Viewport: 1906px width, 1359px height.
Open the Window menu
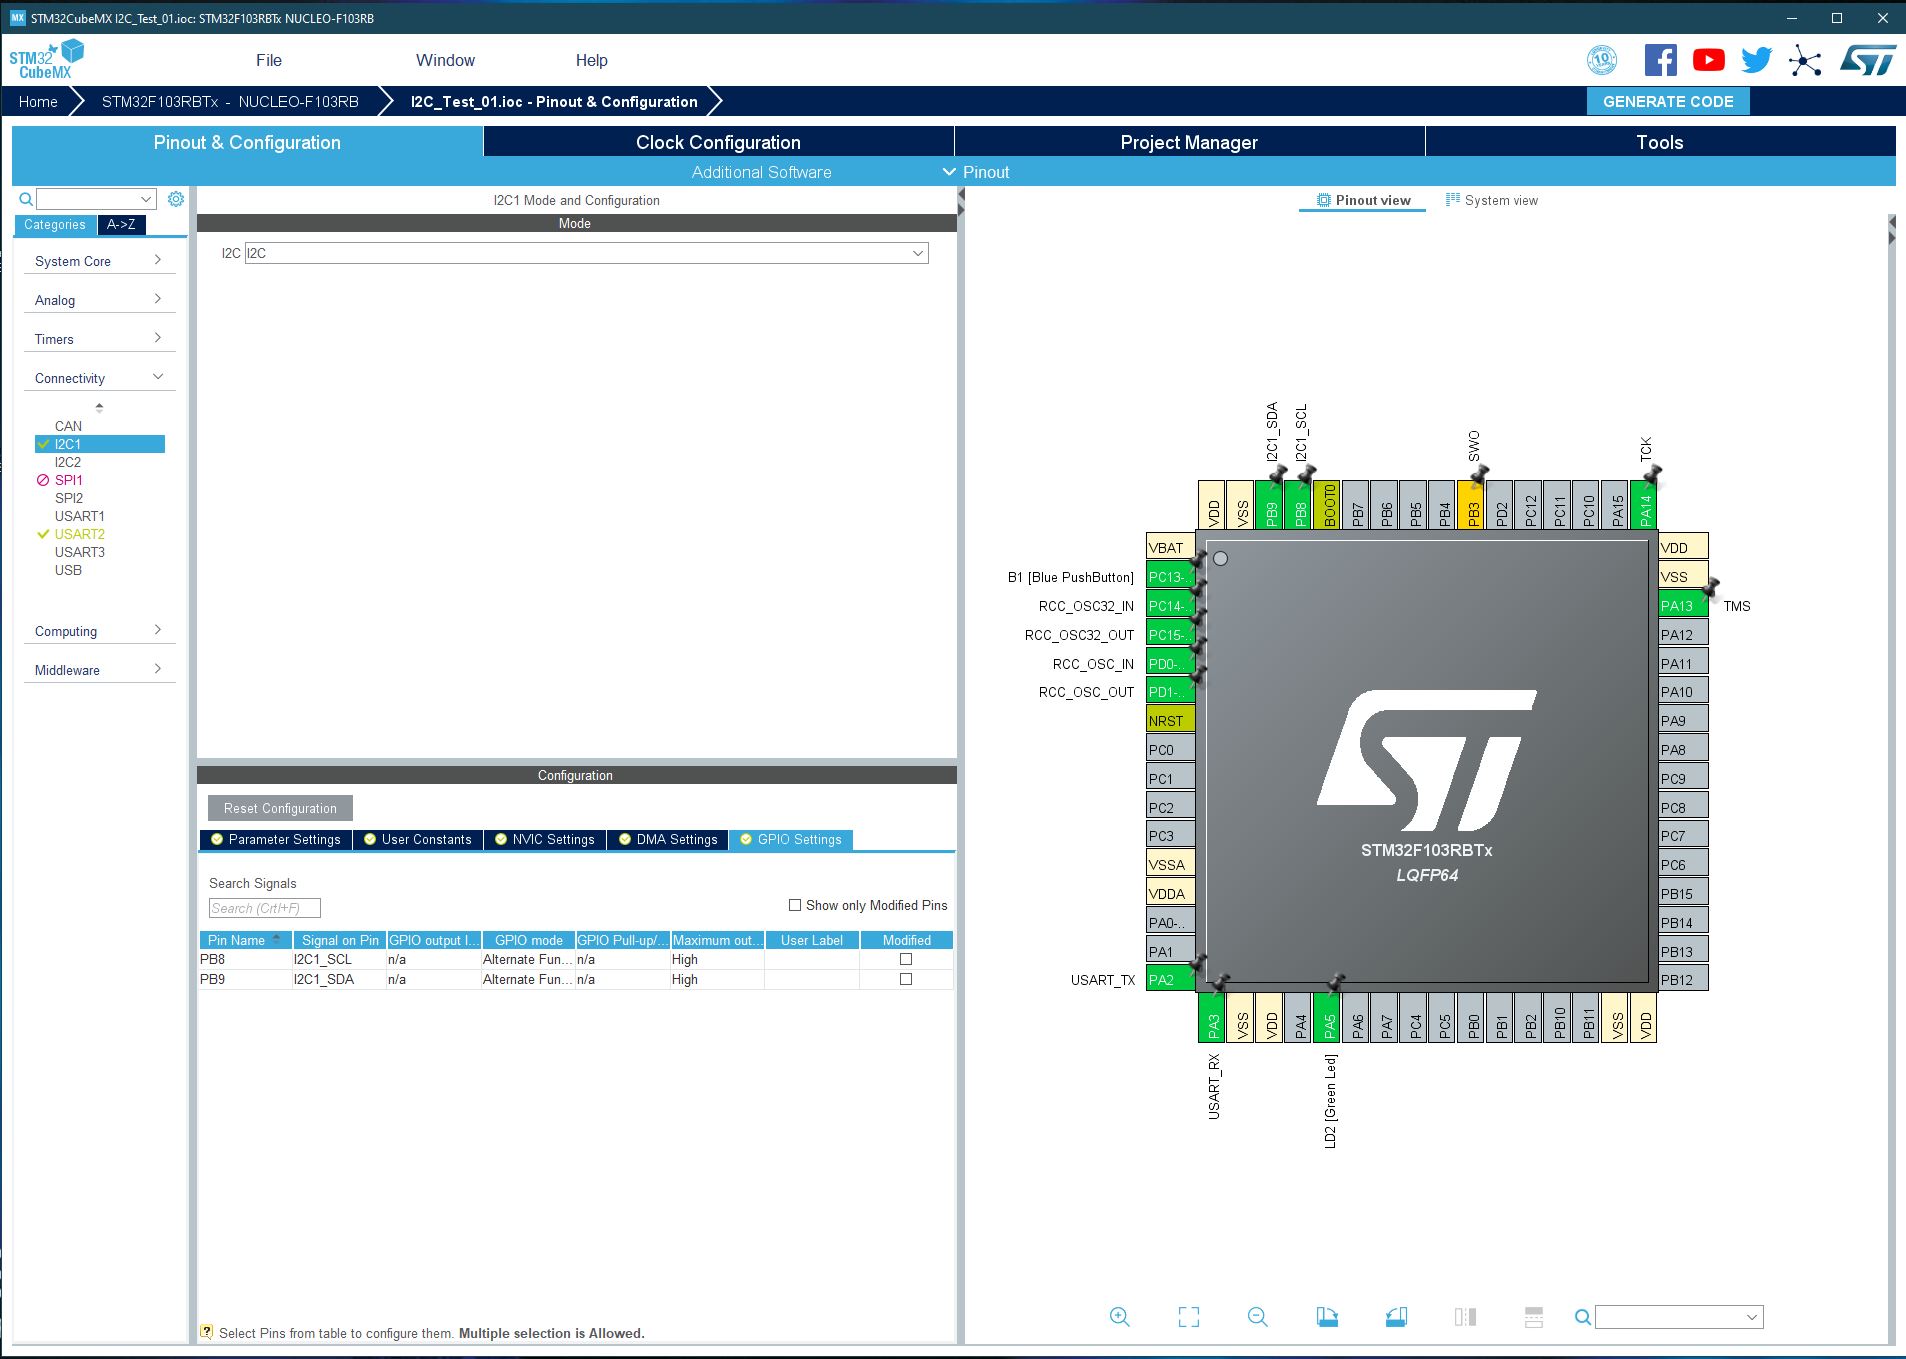445,60
